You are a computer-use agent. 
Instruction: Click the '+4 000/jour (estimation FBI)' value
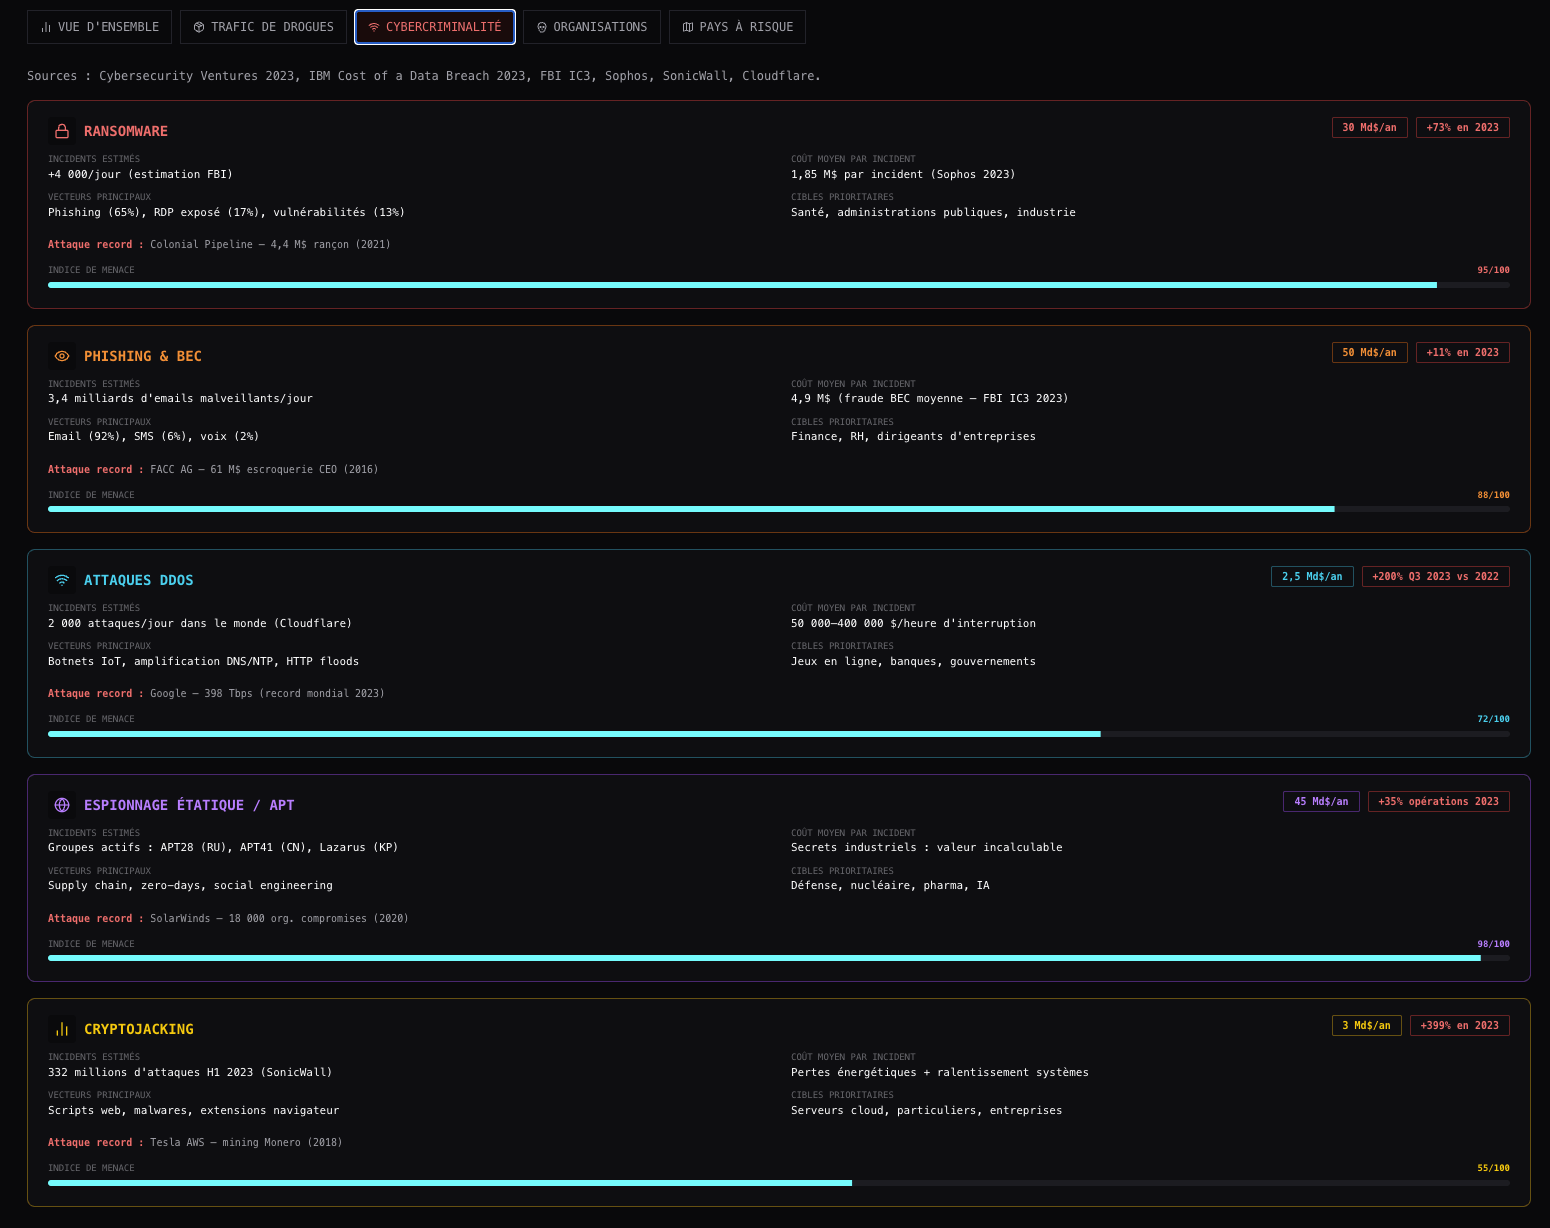point(140,174)
